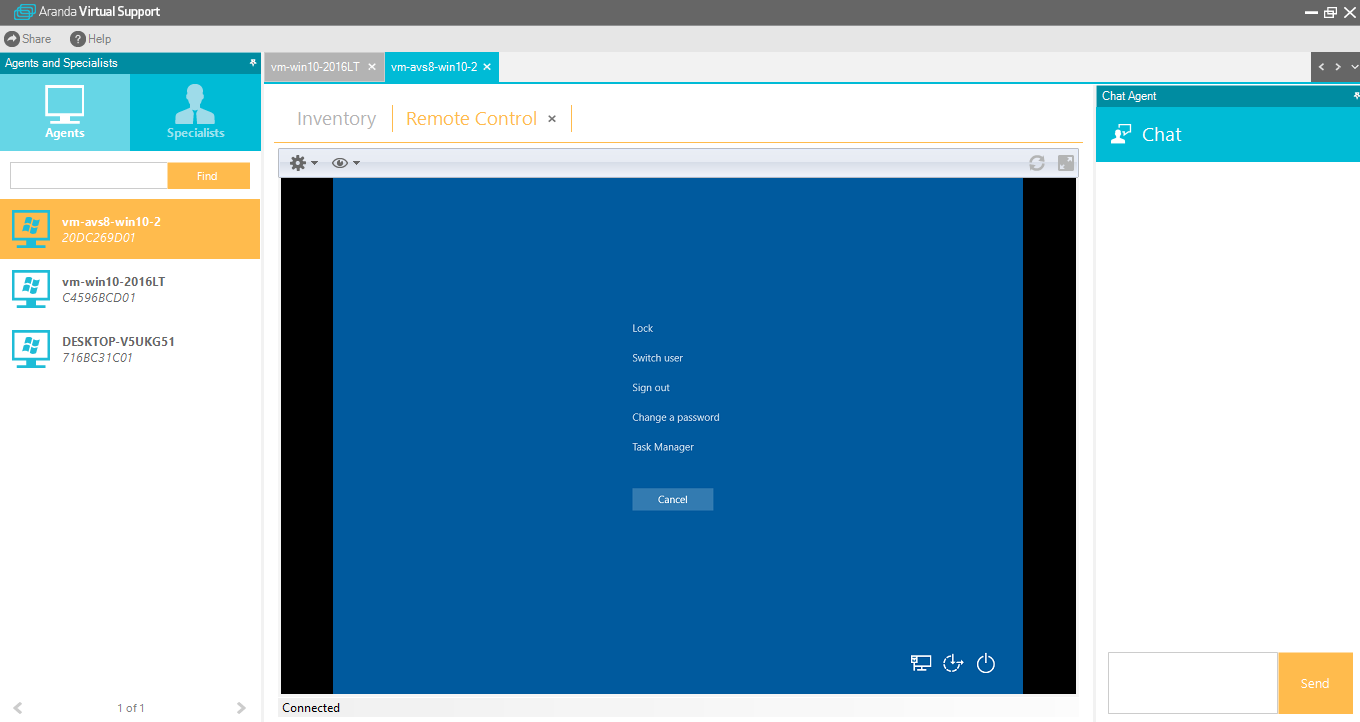Click the Cancel button on remote screen

point(673,499)
